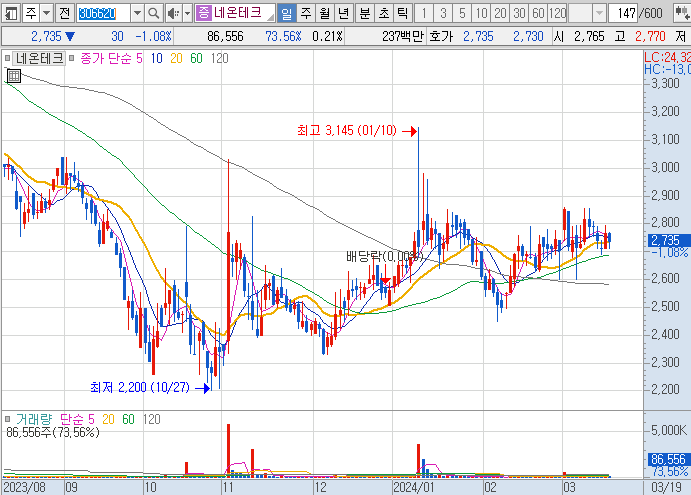Click the 네온테크 stock name in toolbar
This screenshot has height=495, width=691.
coord(238,13)
